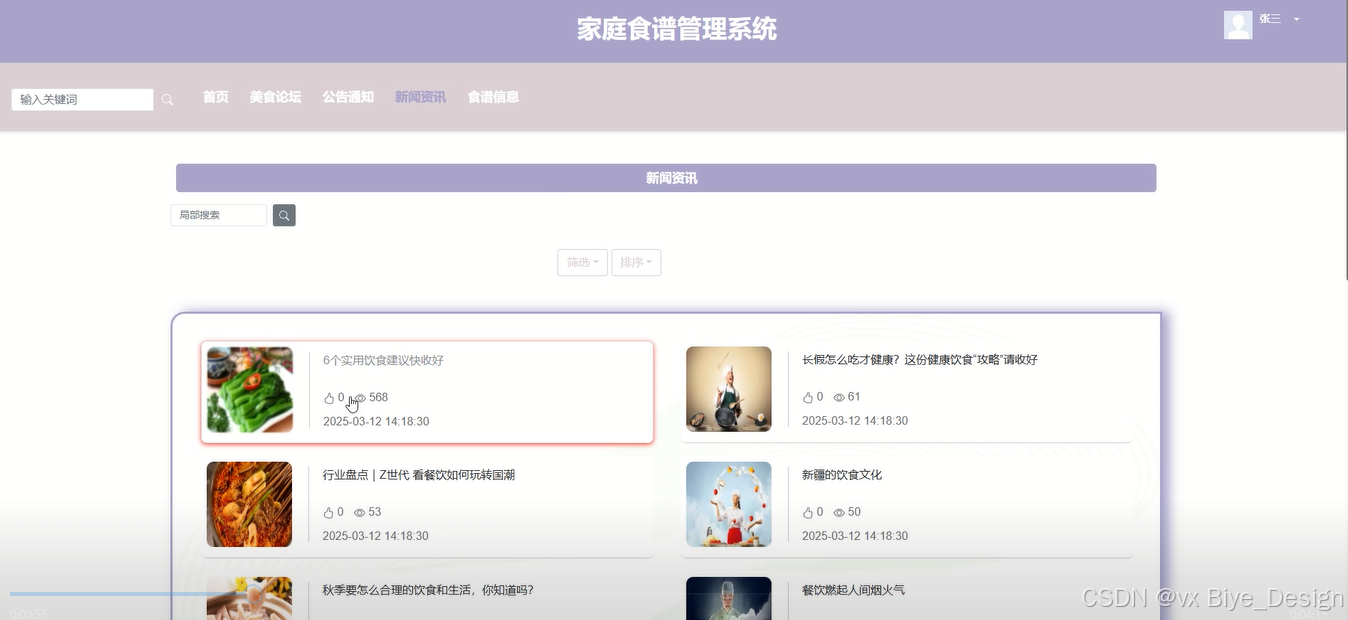Like the '长假怎么吃才健康' article thumbs-up
1348x620 pixels.
(808, 397)
